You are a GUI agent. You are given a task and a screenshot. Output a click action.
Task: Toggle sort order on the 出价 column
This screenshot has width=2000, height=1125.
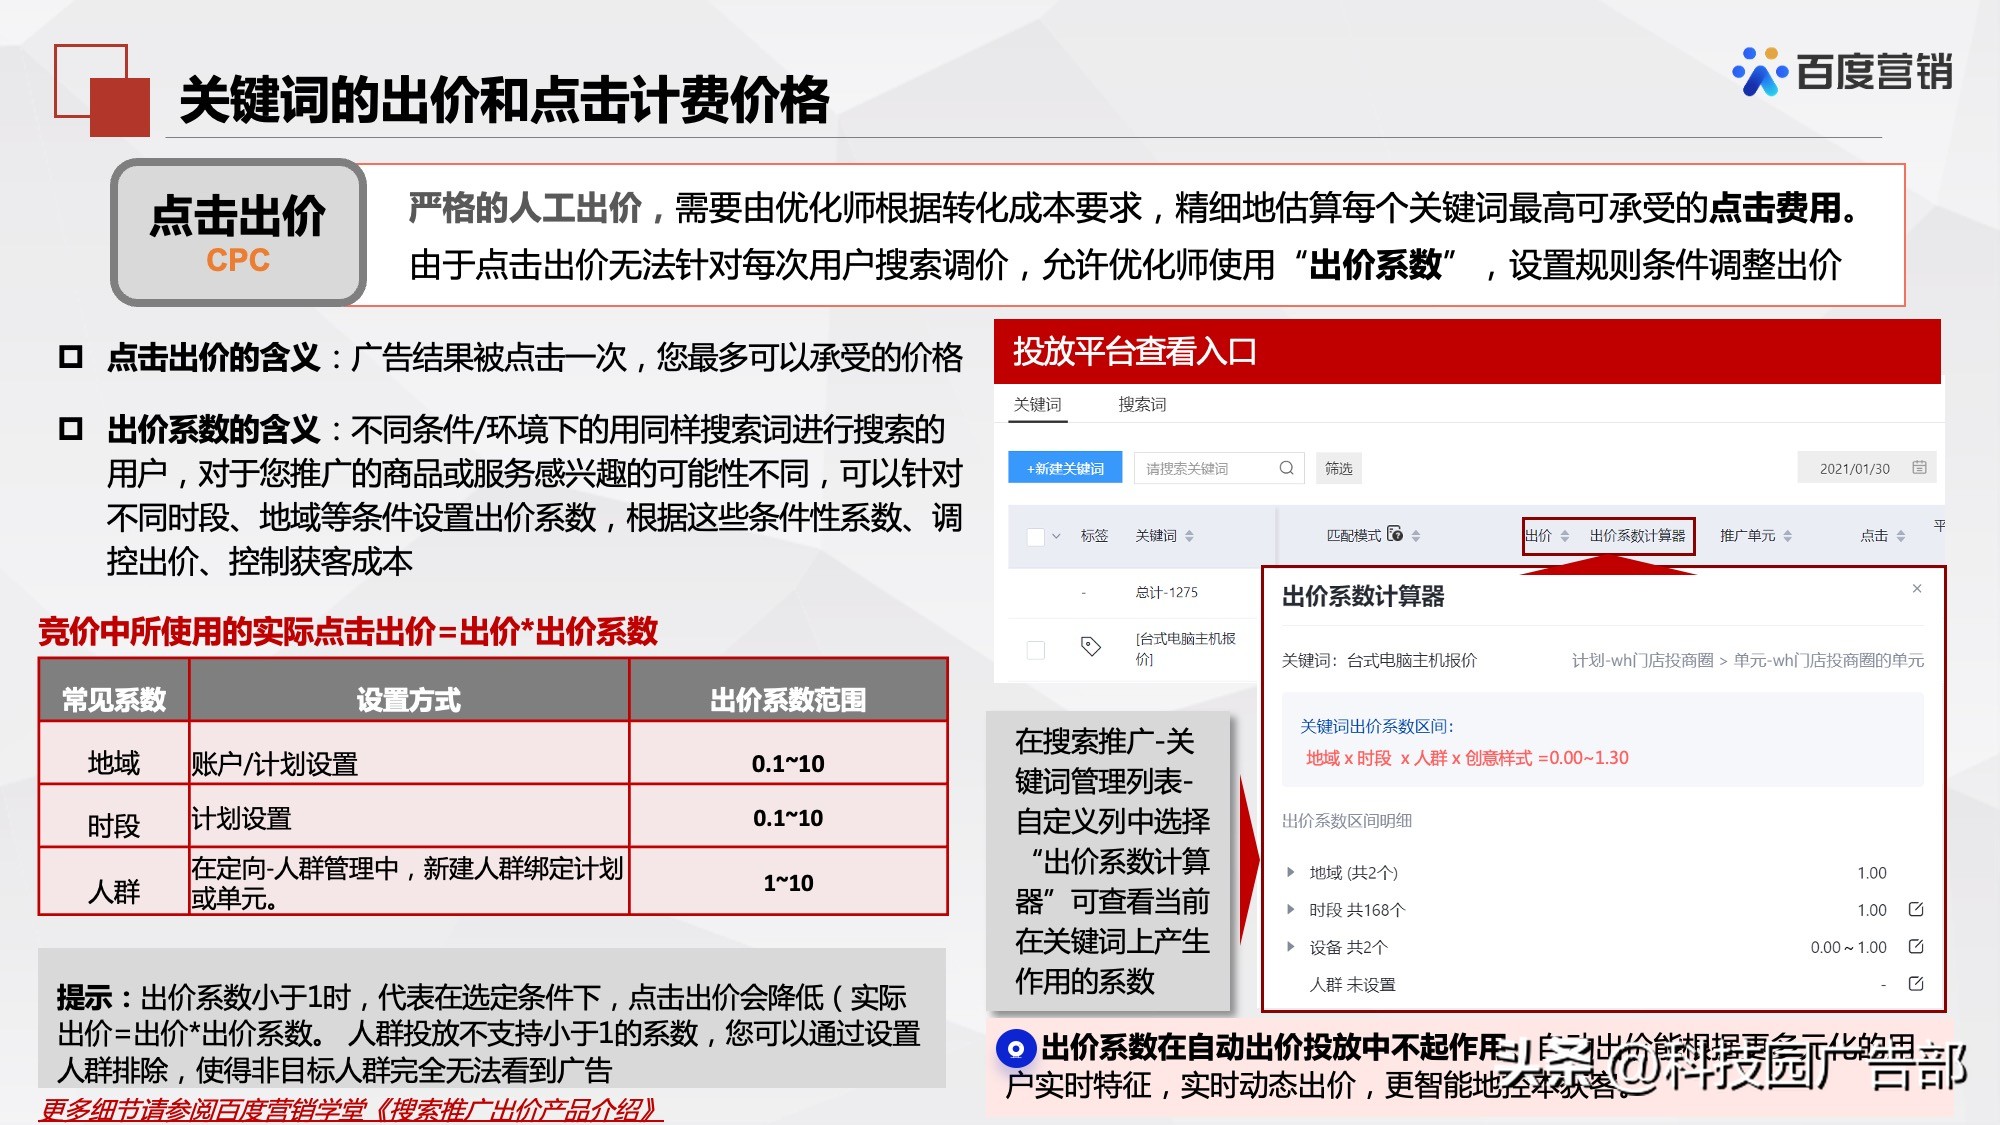pyautogui.click(x=1565, y=536)
